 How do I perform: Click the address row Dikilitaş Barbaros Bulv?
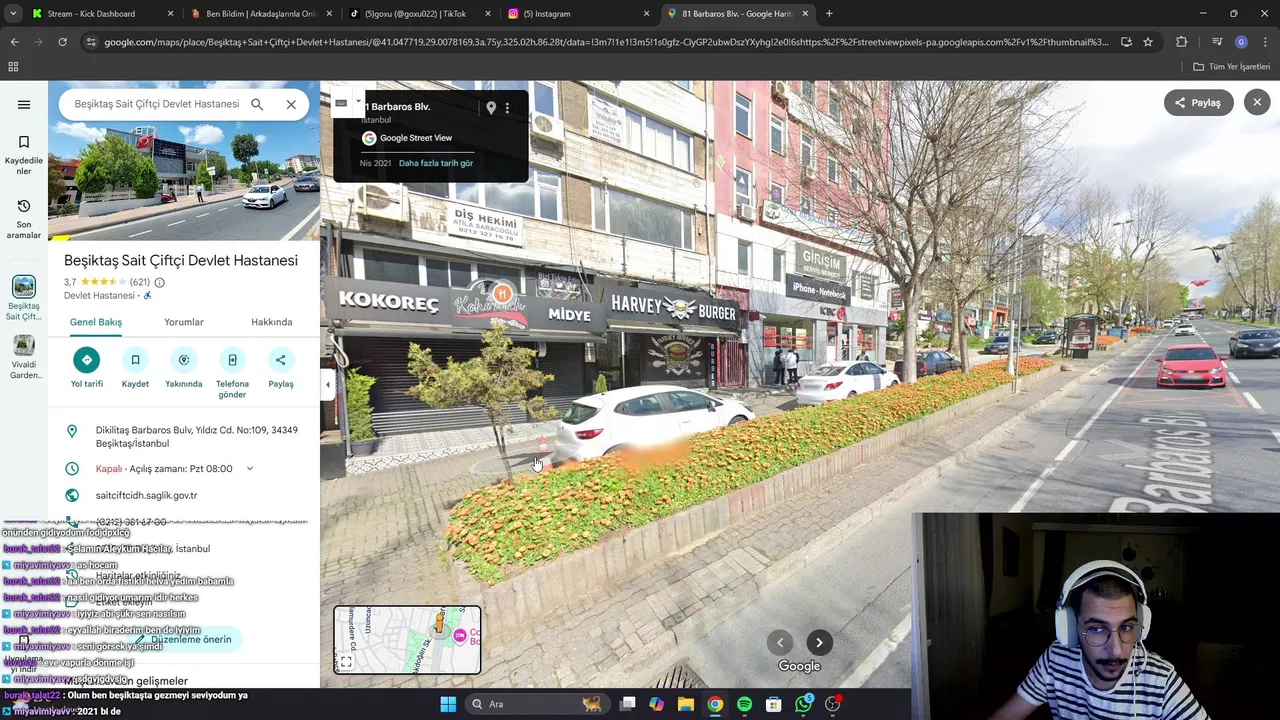pos(184,437)
